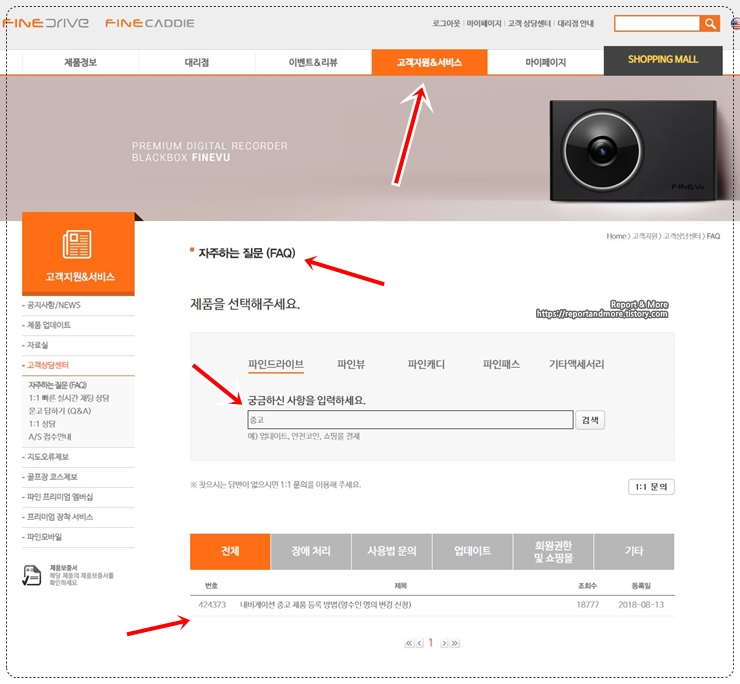
Task: Click the registration date 2018-08-13
Action: pos(641,605)
